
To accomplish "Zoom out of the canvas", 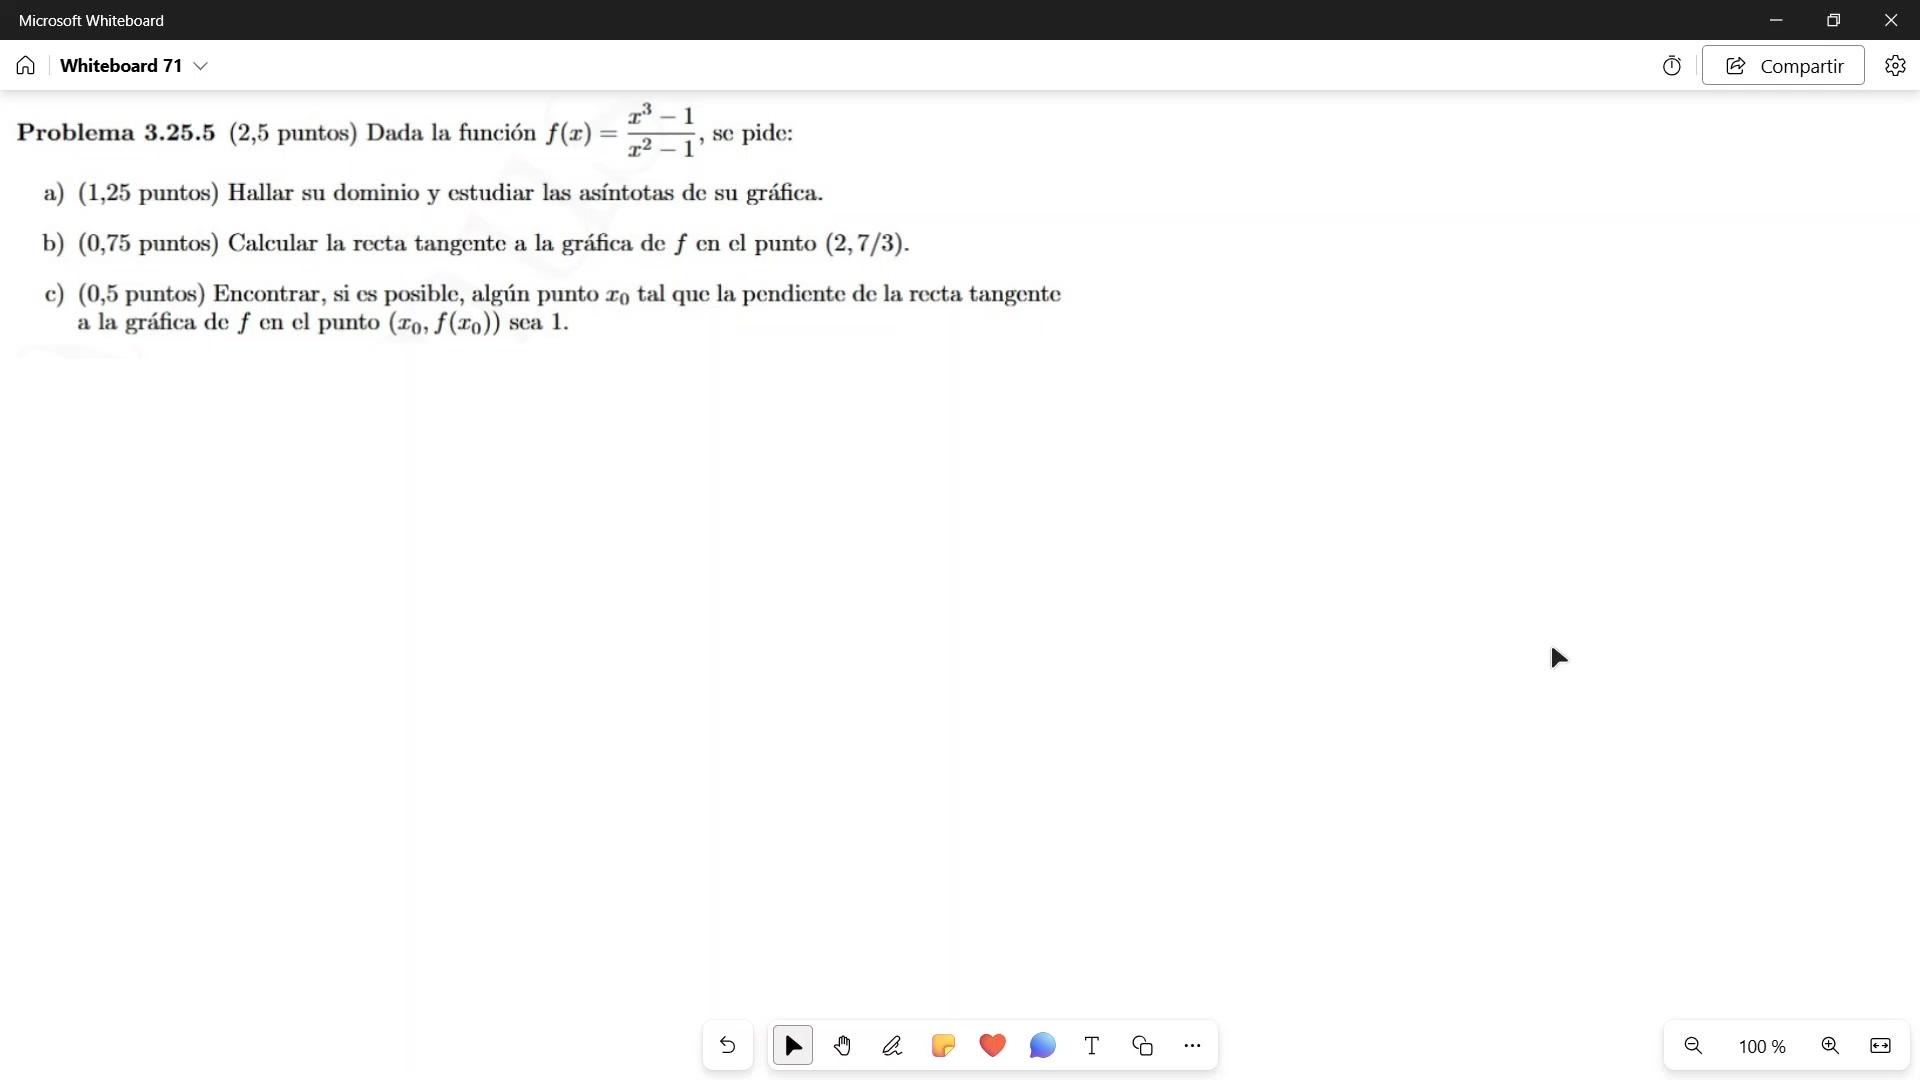I will (x=1693, y=1046).
